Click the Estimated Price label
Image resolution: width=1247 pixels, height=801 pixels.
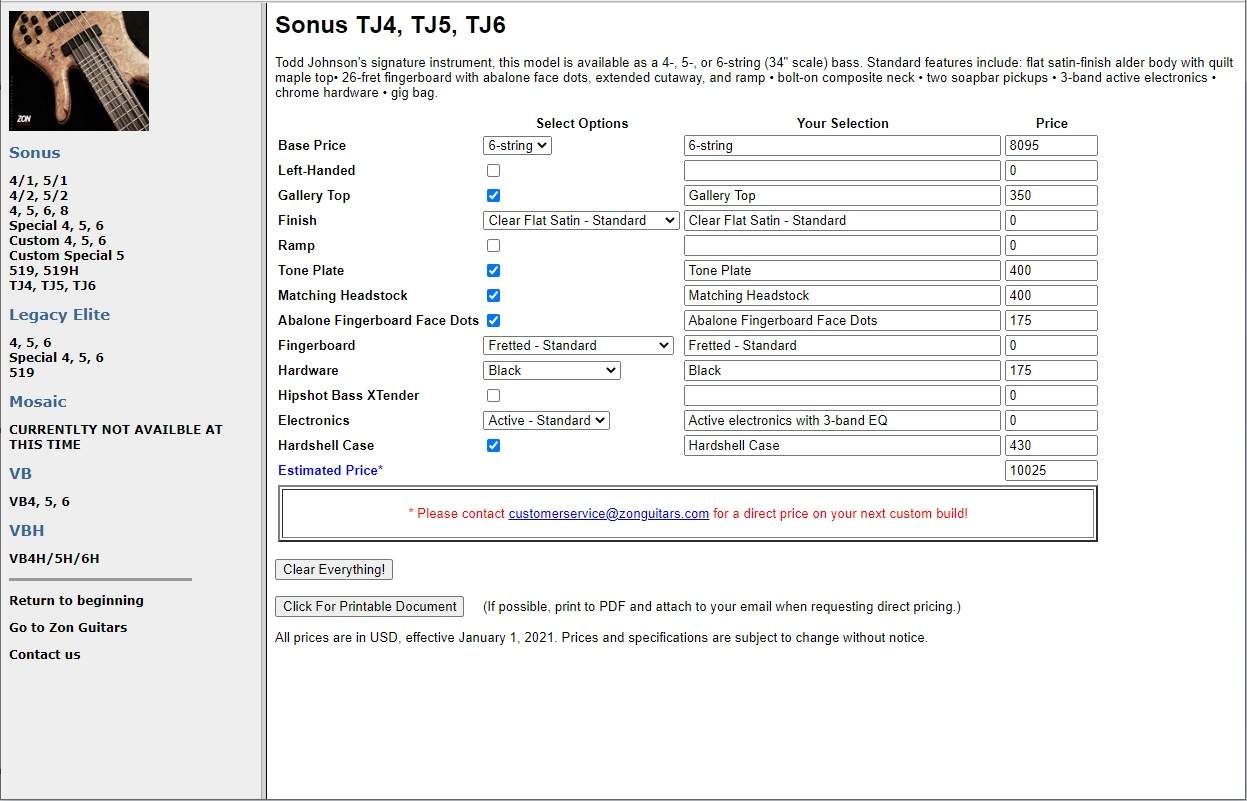pyautogui.click(x=330, y=471)
